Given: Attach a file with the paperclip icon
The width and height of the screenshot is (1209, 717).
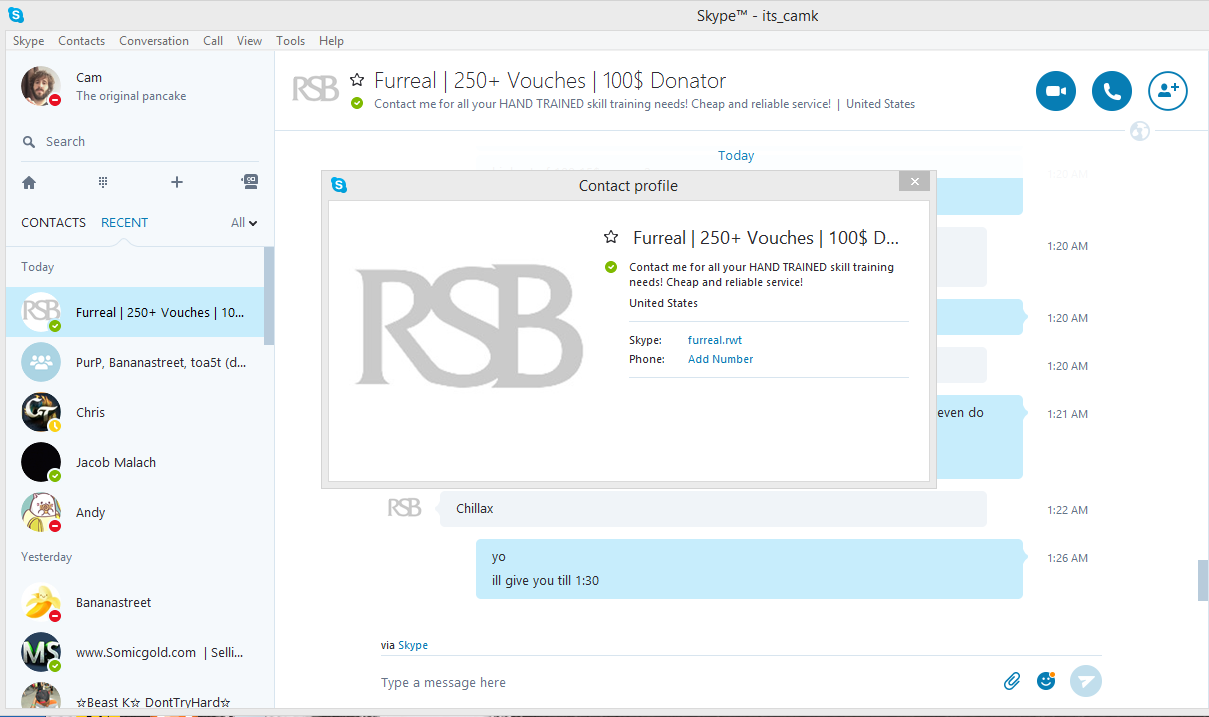Looking at the screenshot, I should tap(1012, 681).
